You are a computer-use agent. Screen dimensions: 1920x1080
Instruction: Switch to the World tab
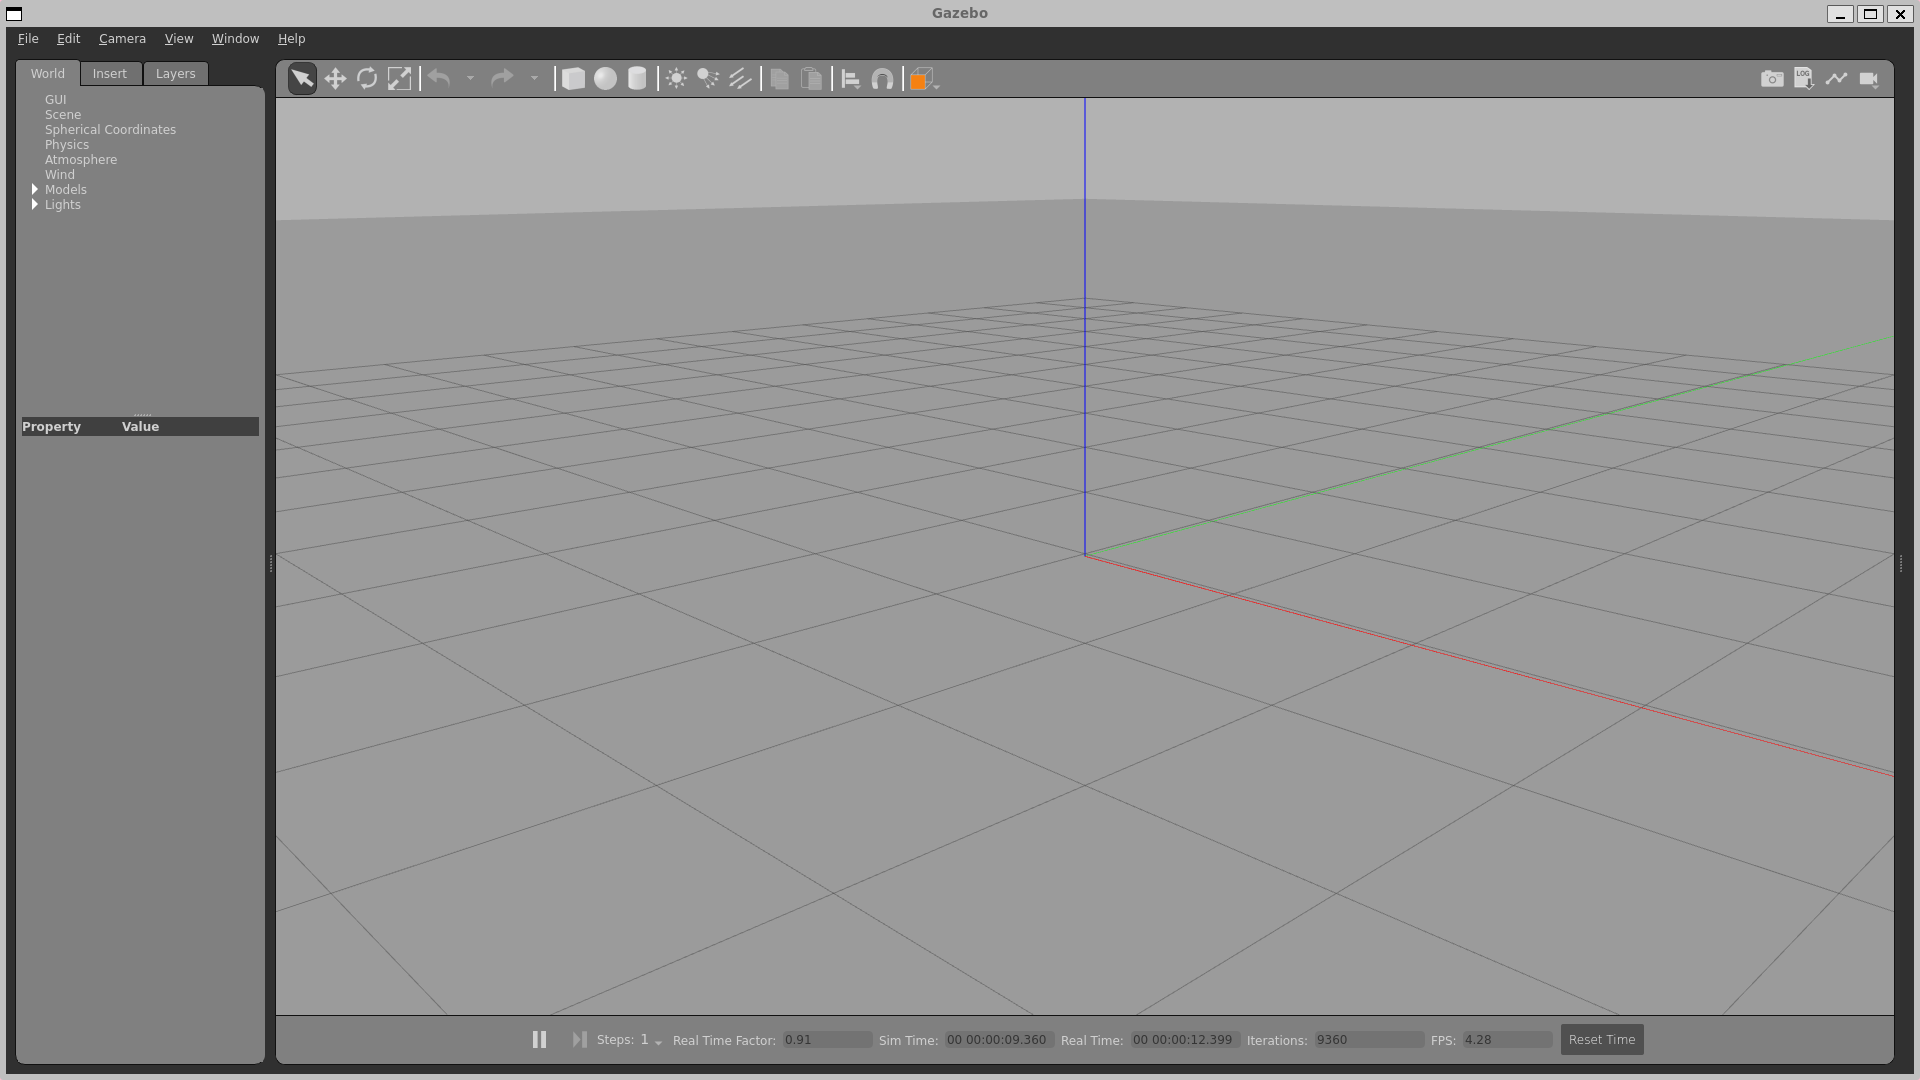[x=47, y=74]
